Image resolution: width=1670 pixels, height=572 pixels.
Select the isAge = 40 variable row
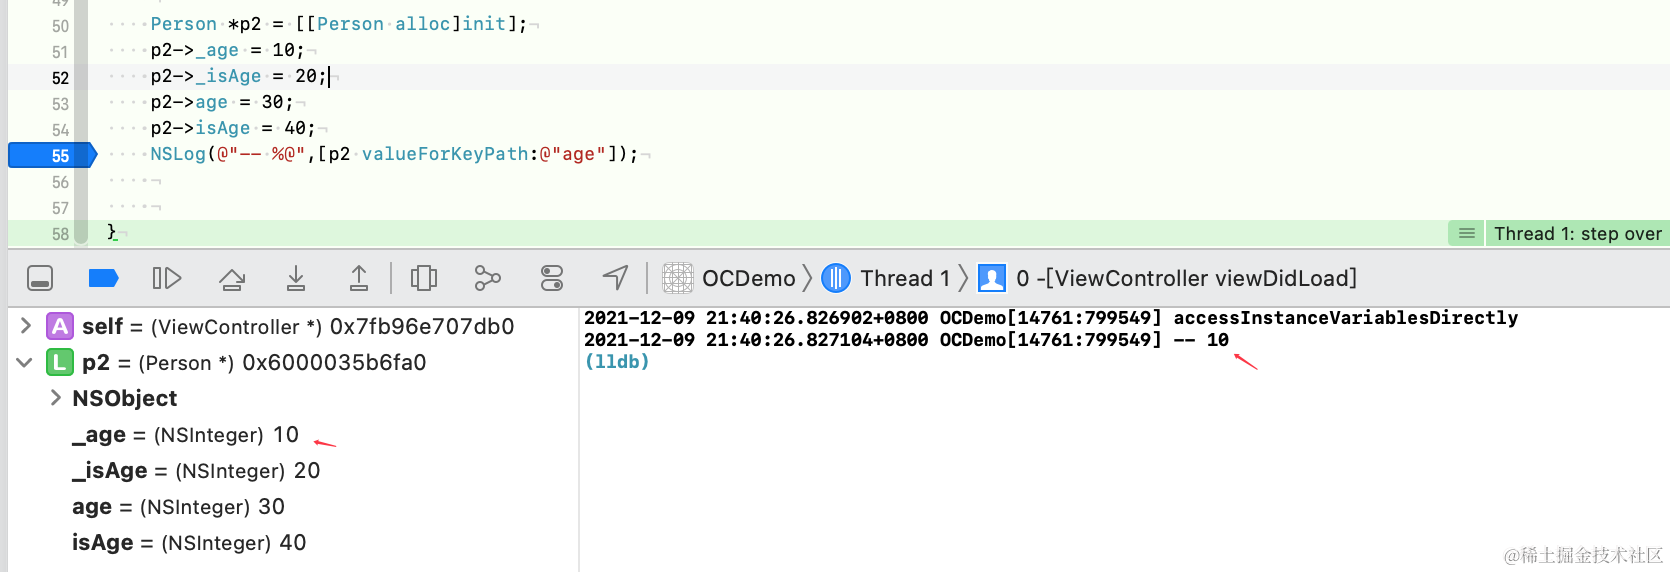(x=189, y=543)
